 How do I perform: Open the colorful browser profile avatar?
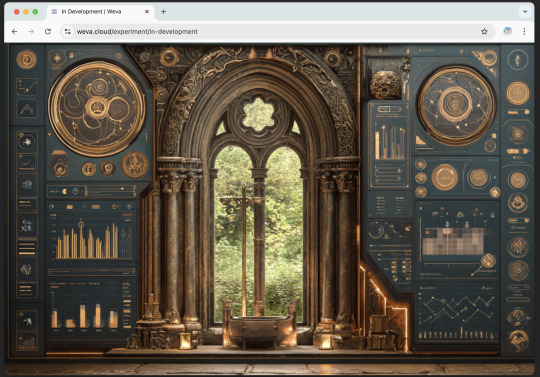[x=507, y=31]
